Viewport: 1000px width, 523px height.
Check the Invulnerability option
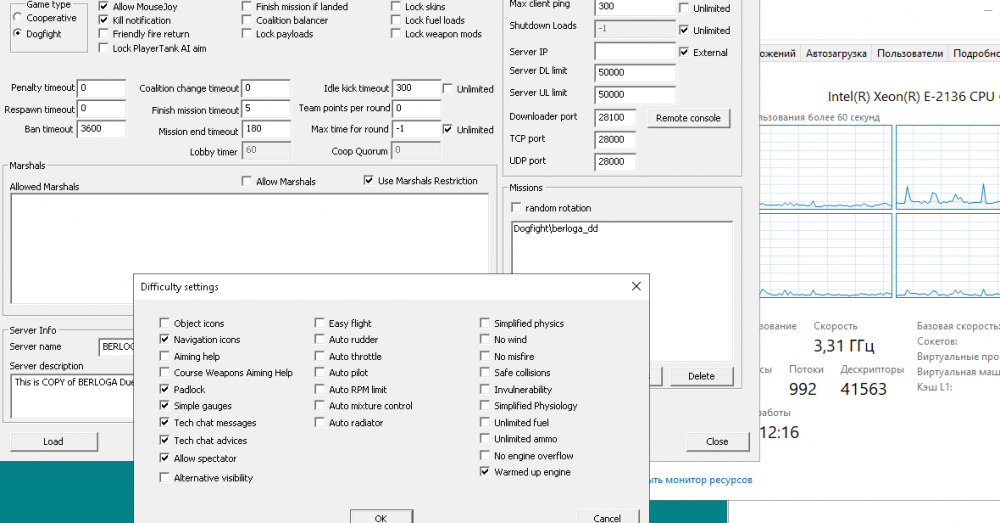pos(485,389)
